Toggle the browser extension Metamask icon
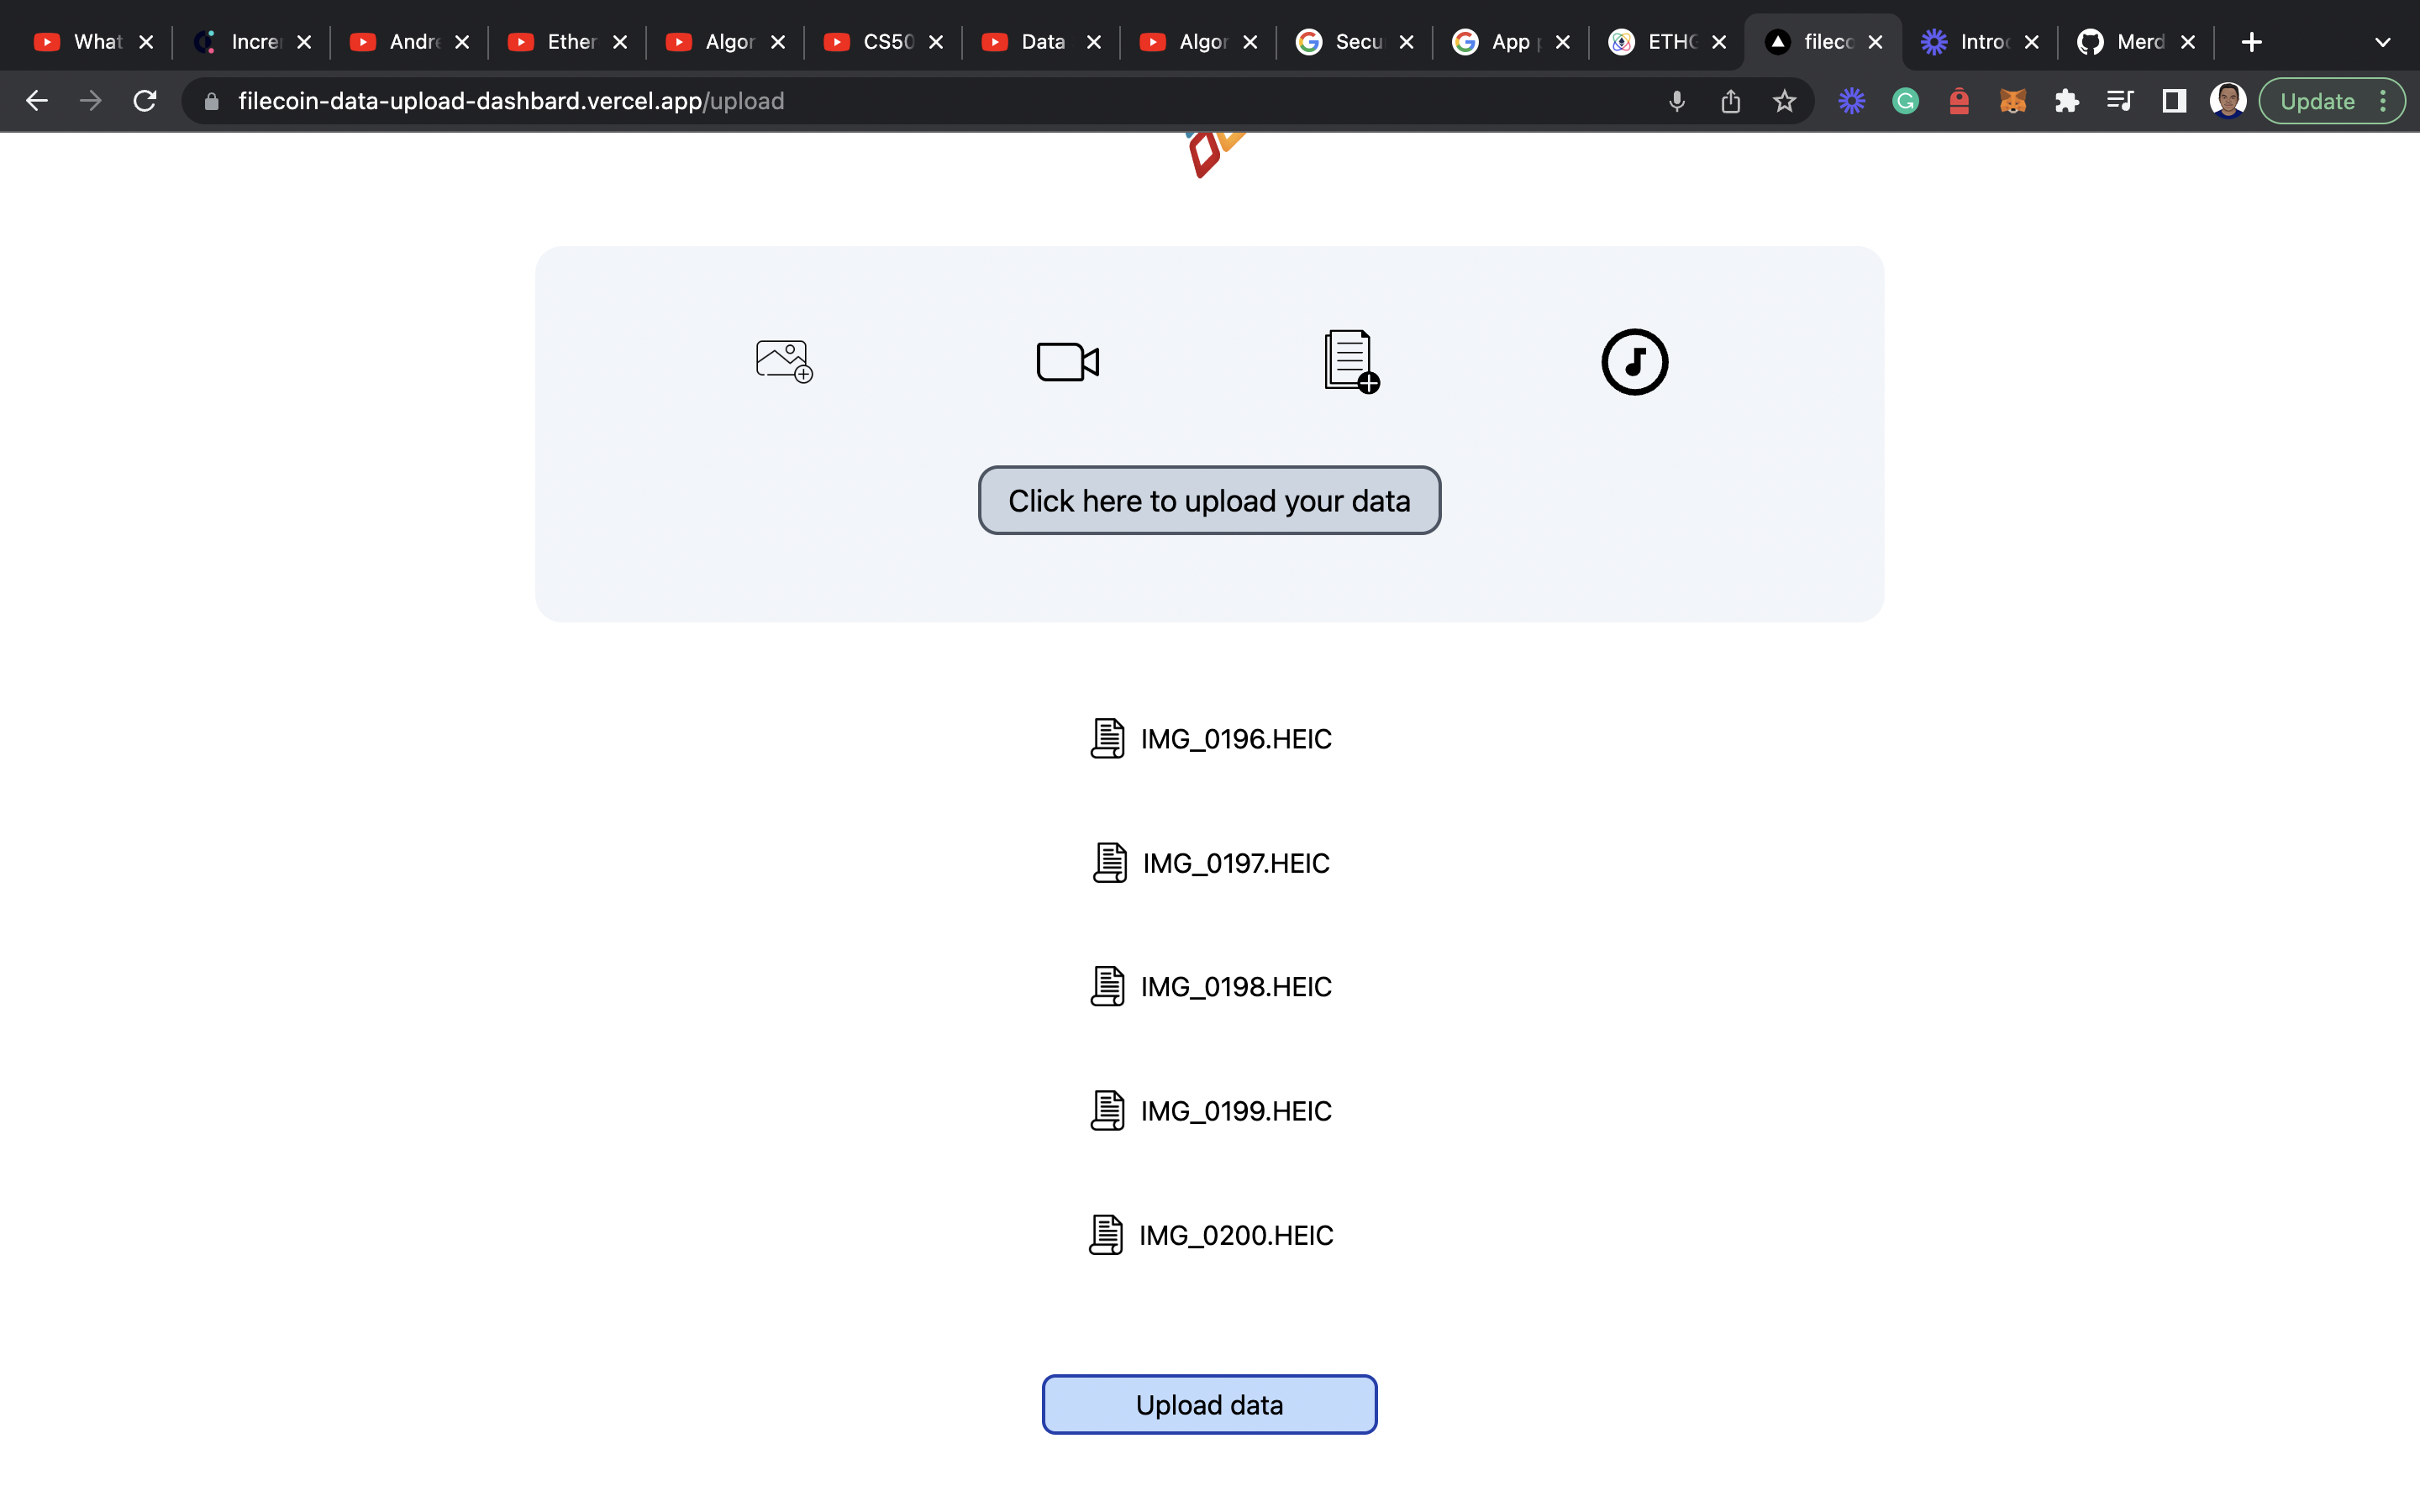Viewport: 2420px width, 1512px height. point(2012,101)
